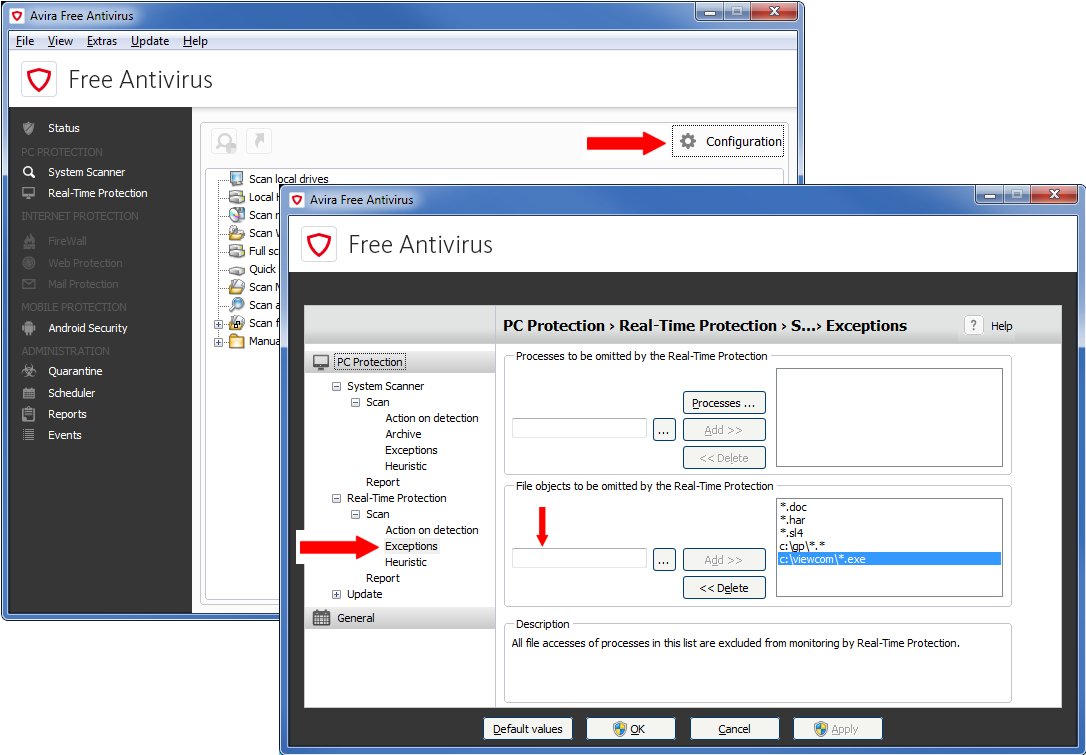Click Cancel in the configuration dialog
The width and height of the screenshot is (1086, 755).
[x=734, y=729]
